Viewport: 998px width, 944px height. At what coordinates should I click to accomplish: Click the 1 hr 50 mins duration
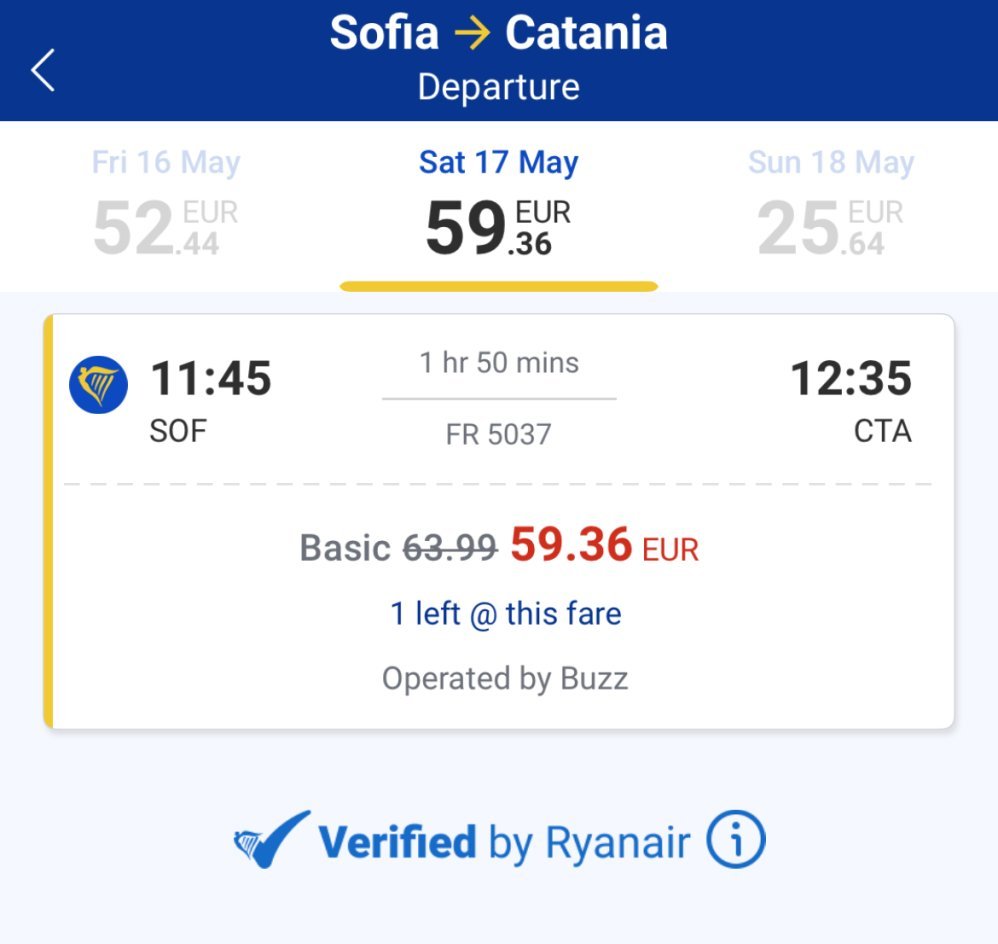coord(499,362)
